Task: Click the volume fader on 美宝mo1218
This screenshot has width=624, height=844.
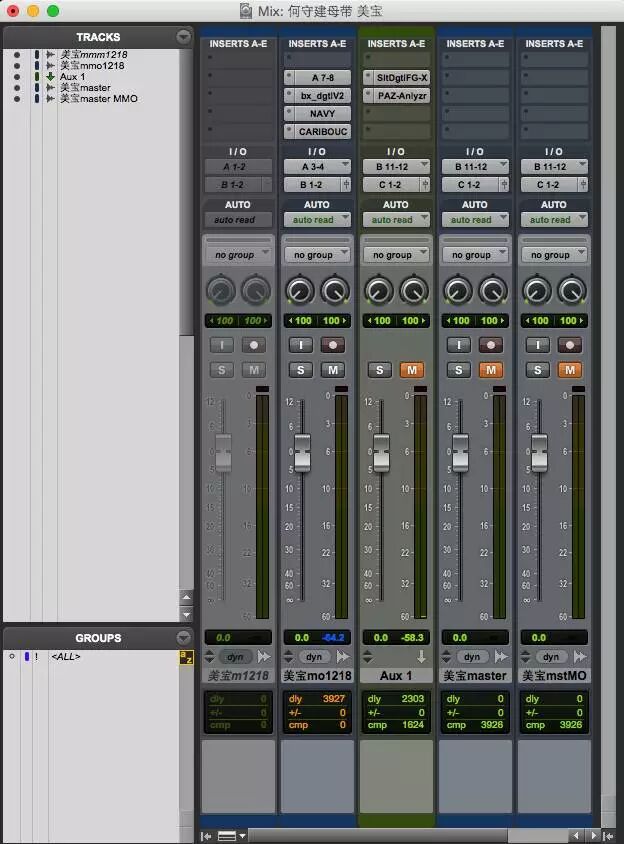Action: (x=303, y=453)
